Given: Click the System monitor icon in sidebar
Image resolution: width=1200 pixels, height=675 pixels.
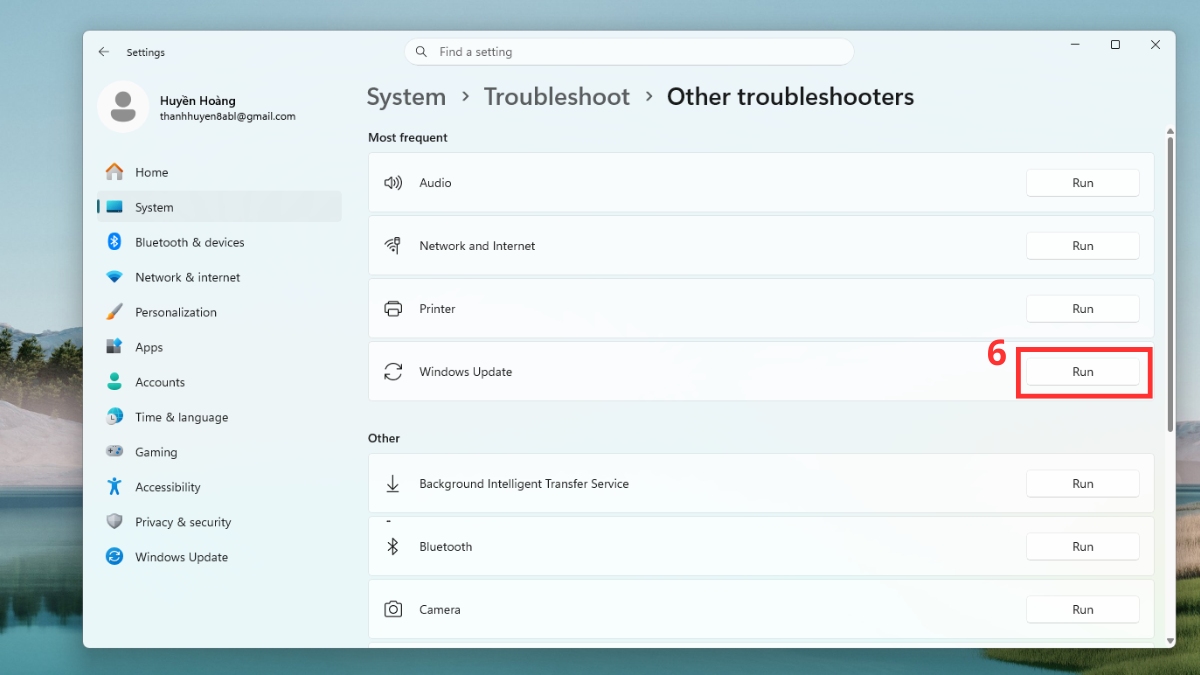Looking at the screenshot, I should click(115, 207).
